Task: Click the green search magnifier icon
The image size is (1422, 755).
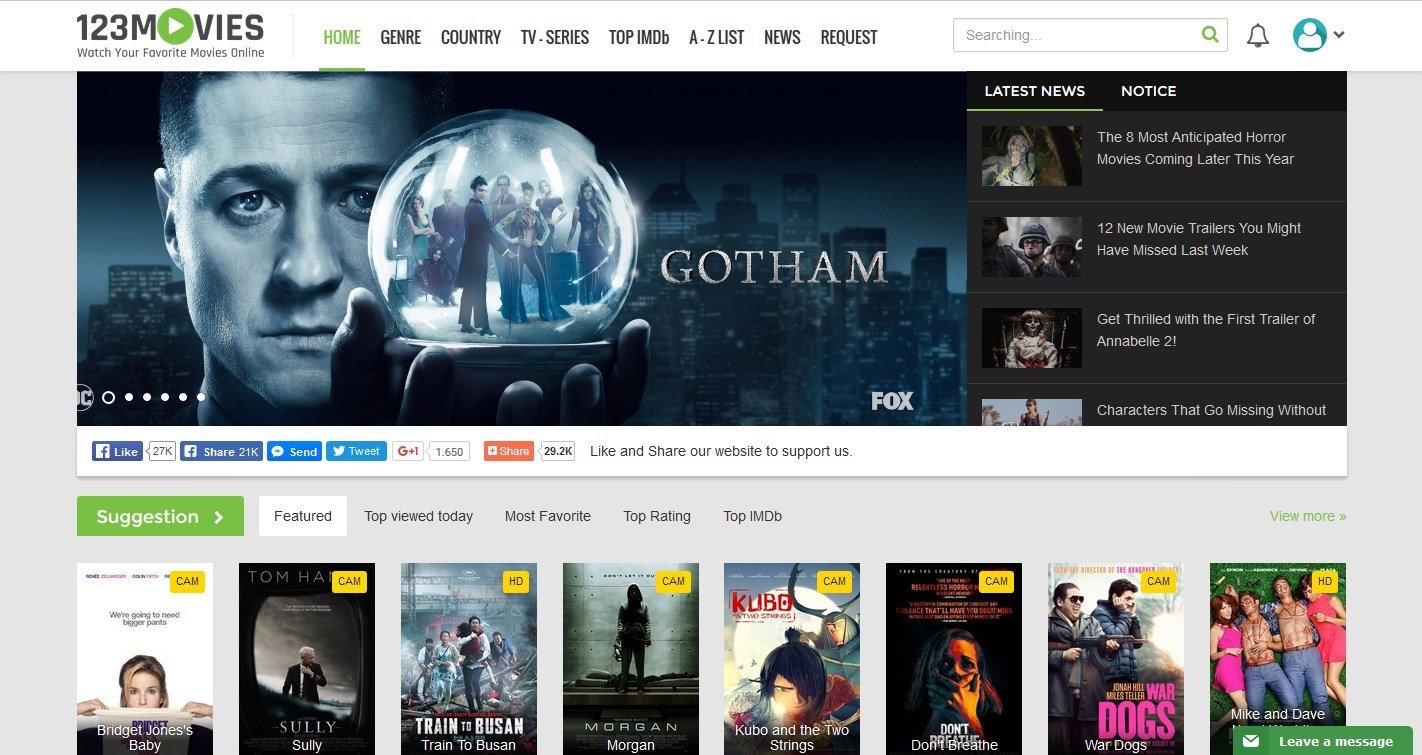Action: pyautogui.click(x=1210, y=35)
